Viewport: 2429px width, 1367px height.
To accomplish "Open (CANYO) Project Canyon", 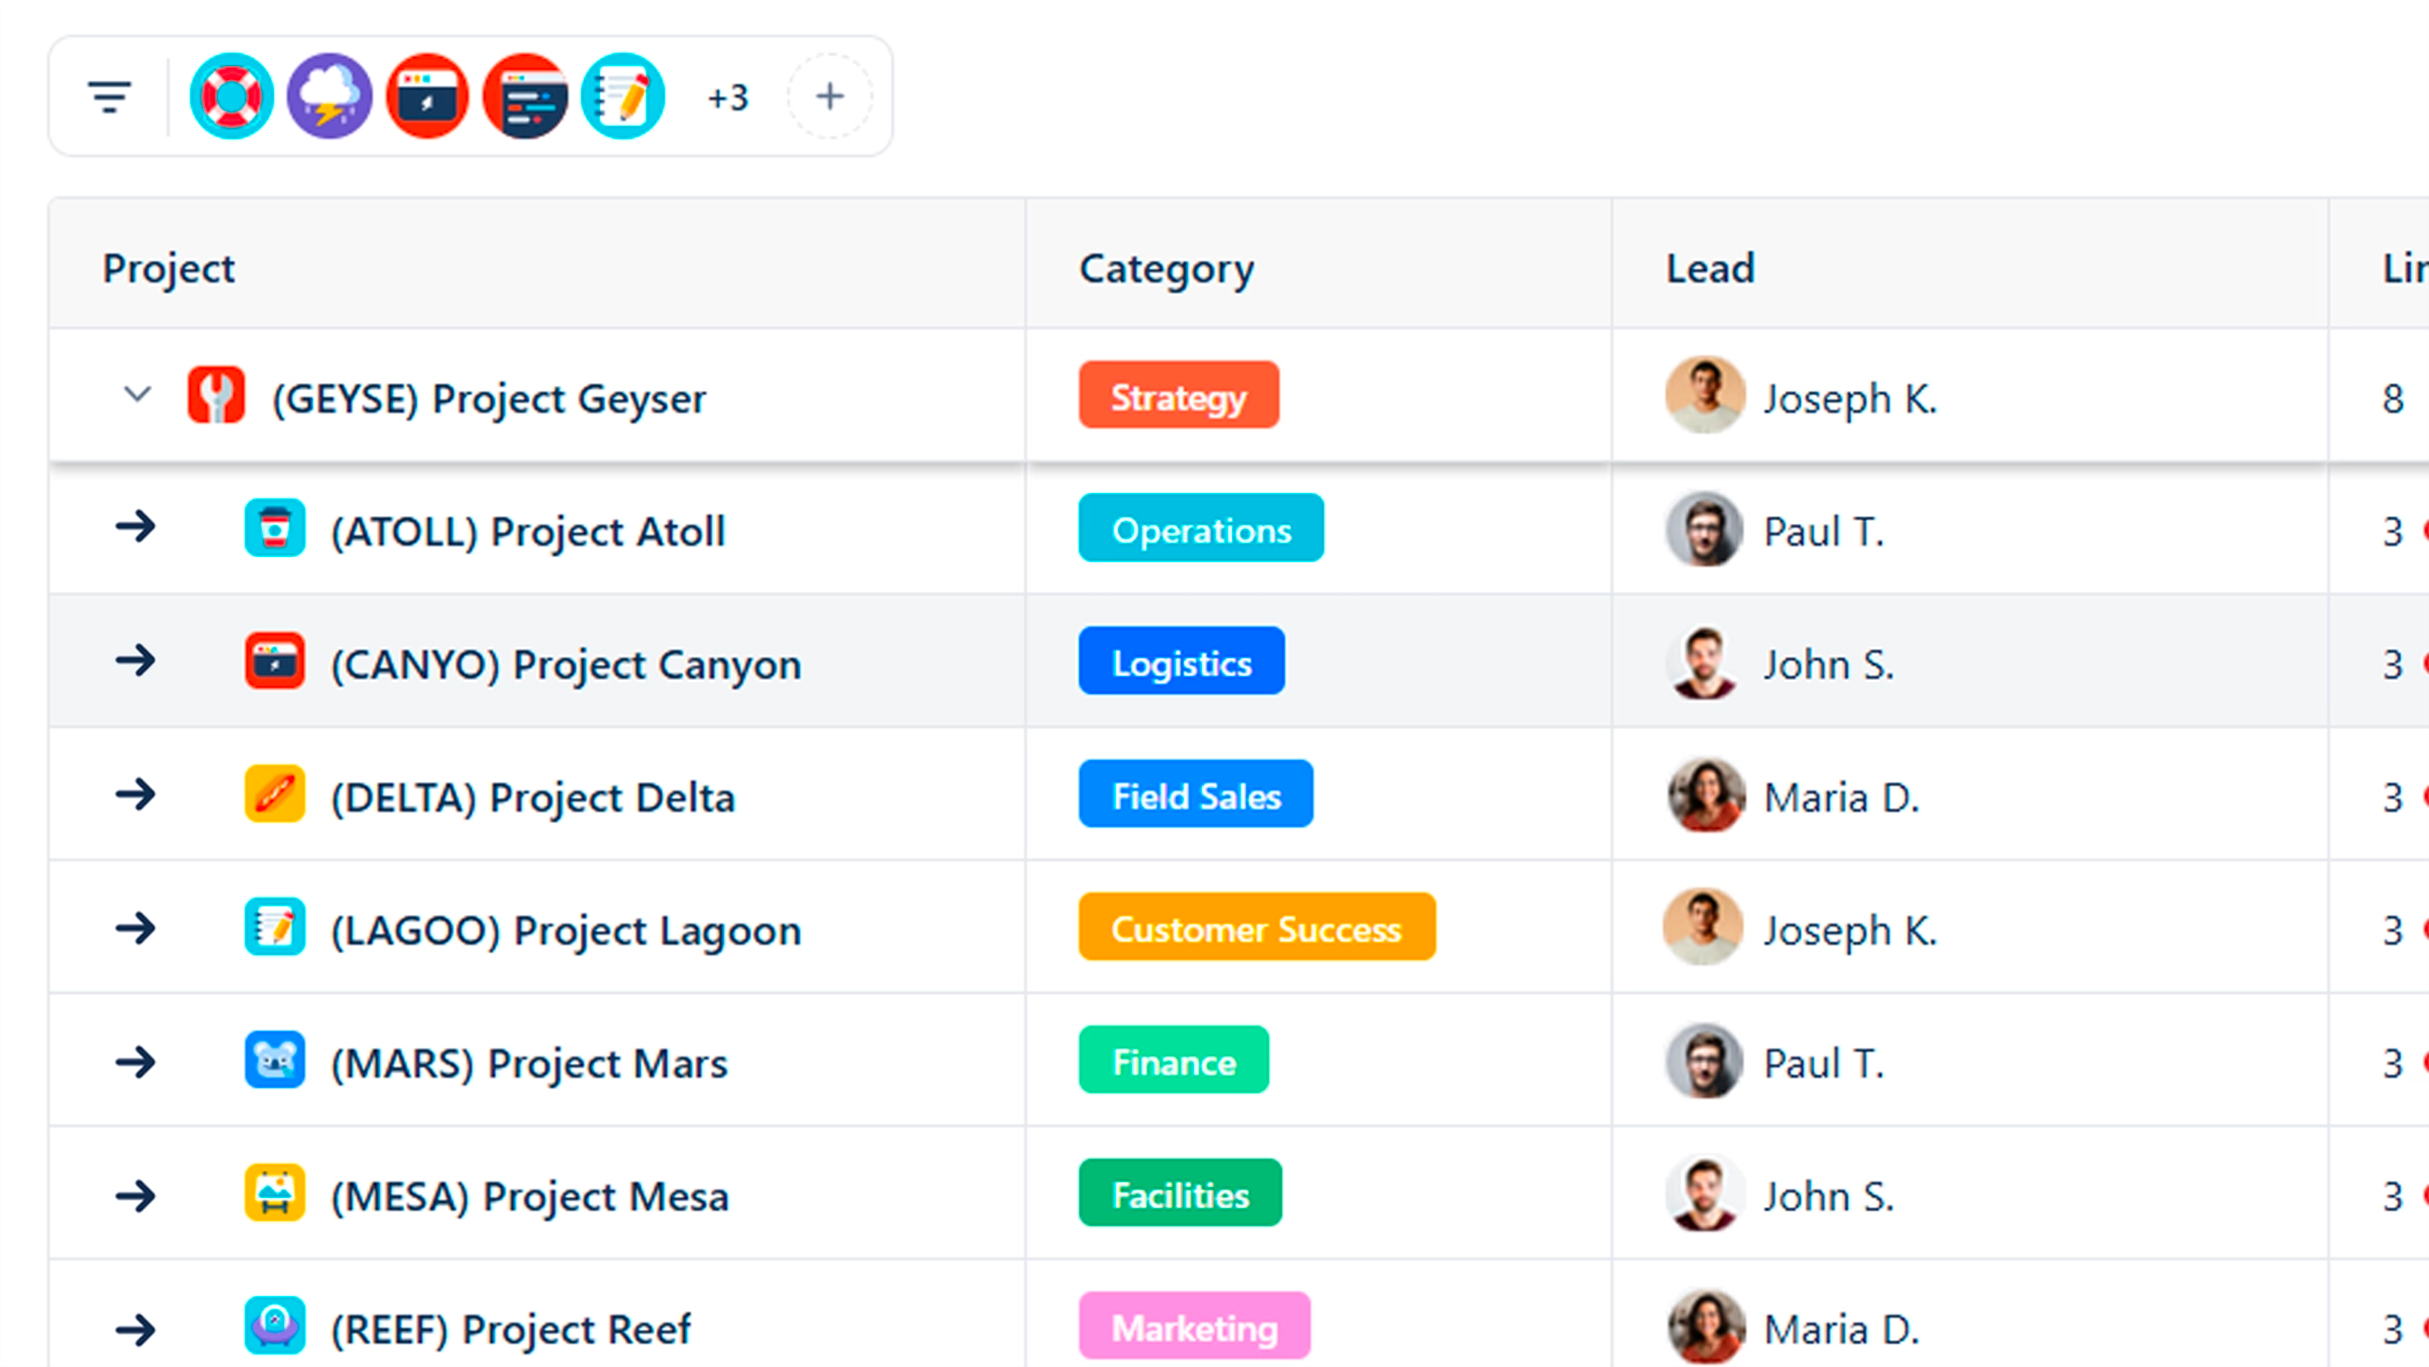I will 566,665.
